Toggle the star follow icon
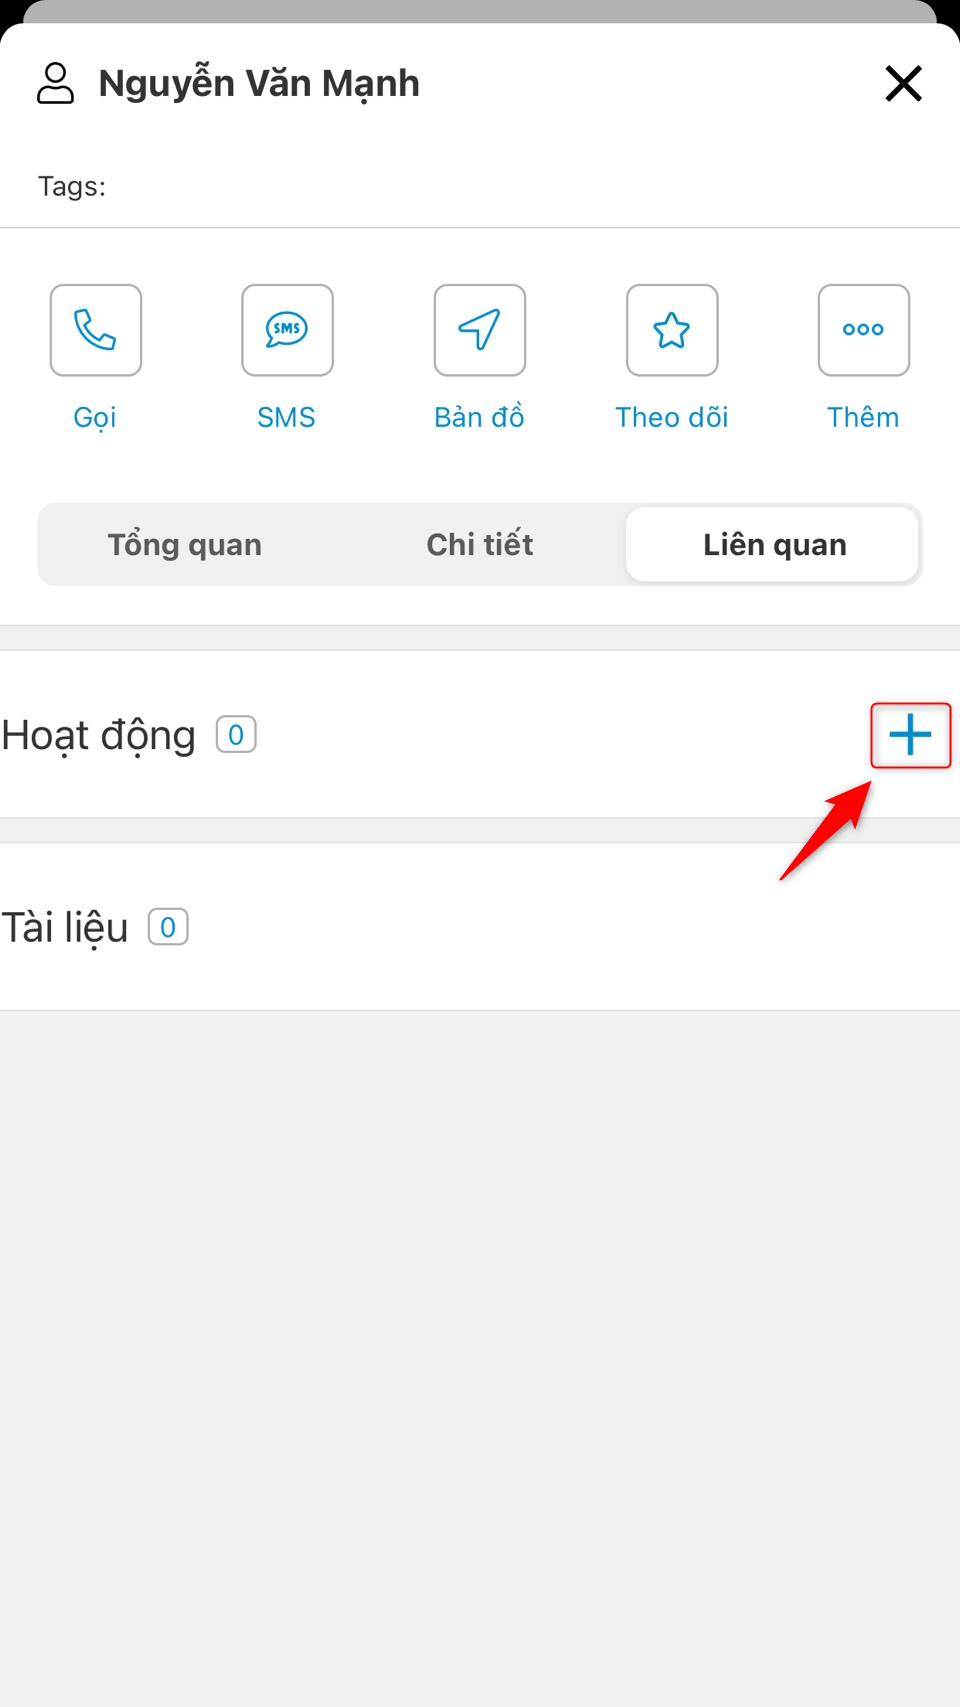This screenshot has width=960, height=1707. coord(672,330)
